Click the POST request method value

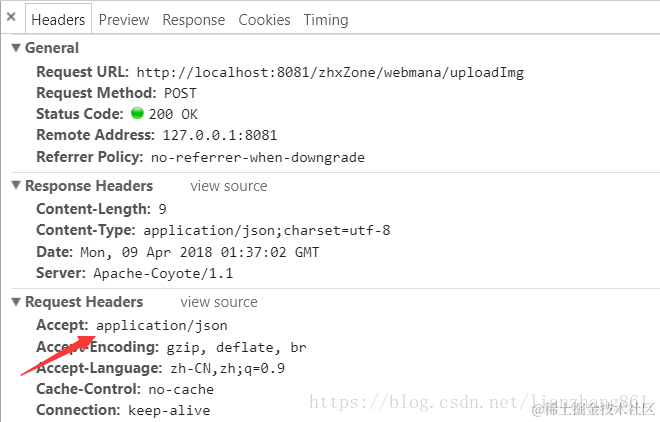(180, 93)
